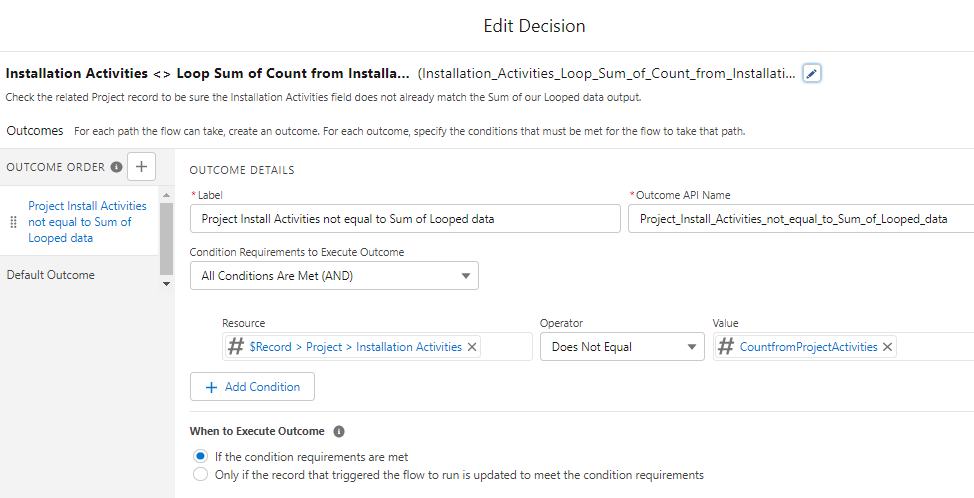Select 'Only if the record that triggered' radio option
Image resolution: width=974 pixels, height=498 pixels.
pyautogui.click(x=200, y=475)
